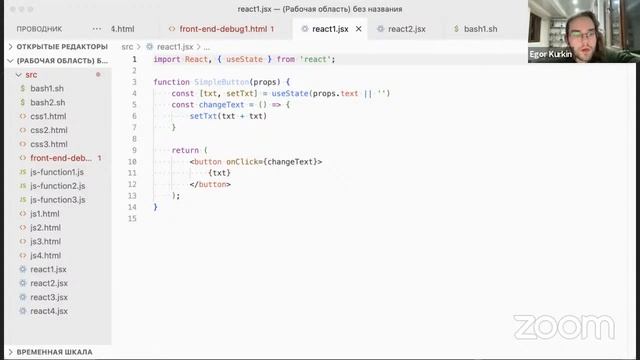Viewport: 640px width, 360px height.
Task: Switch to the react2.jsx tab
Action: tap(402, 29)
